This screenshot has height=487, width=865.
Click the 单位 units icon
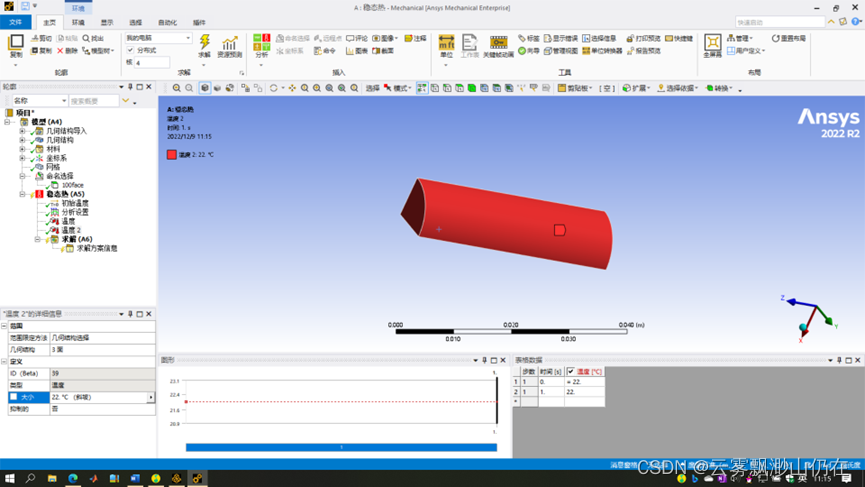pos(446,44)
